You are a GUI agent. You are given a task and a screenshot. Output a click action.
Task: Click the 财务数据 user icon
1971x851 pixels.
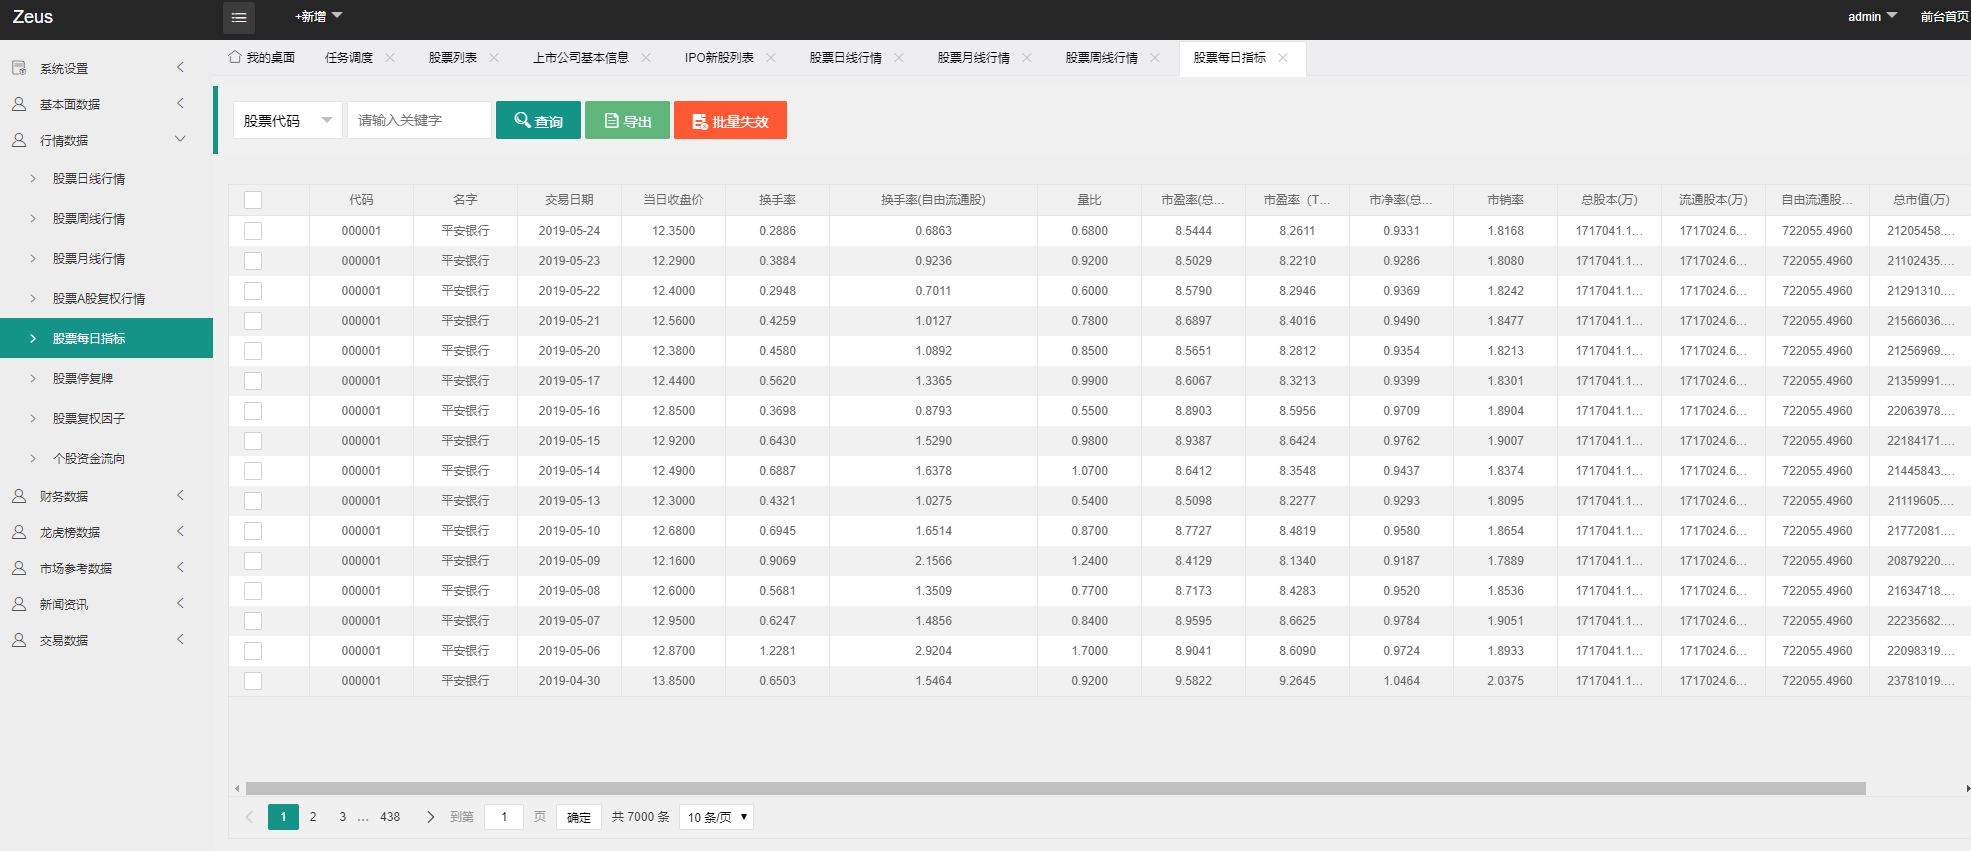click(19, 496)
